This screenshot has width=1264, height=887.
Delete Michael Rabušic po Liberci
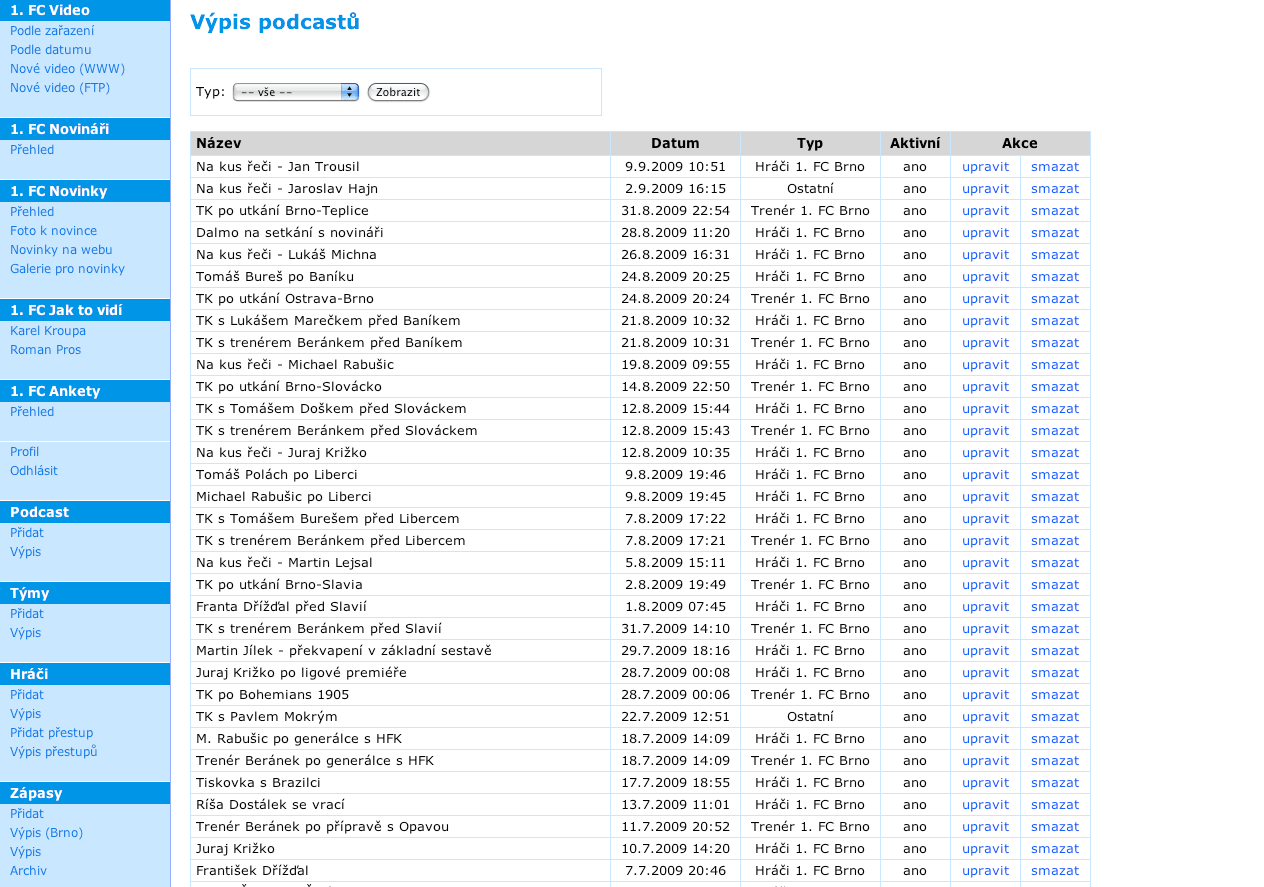click(x=1055, y=497)
